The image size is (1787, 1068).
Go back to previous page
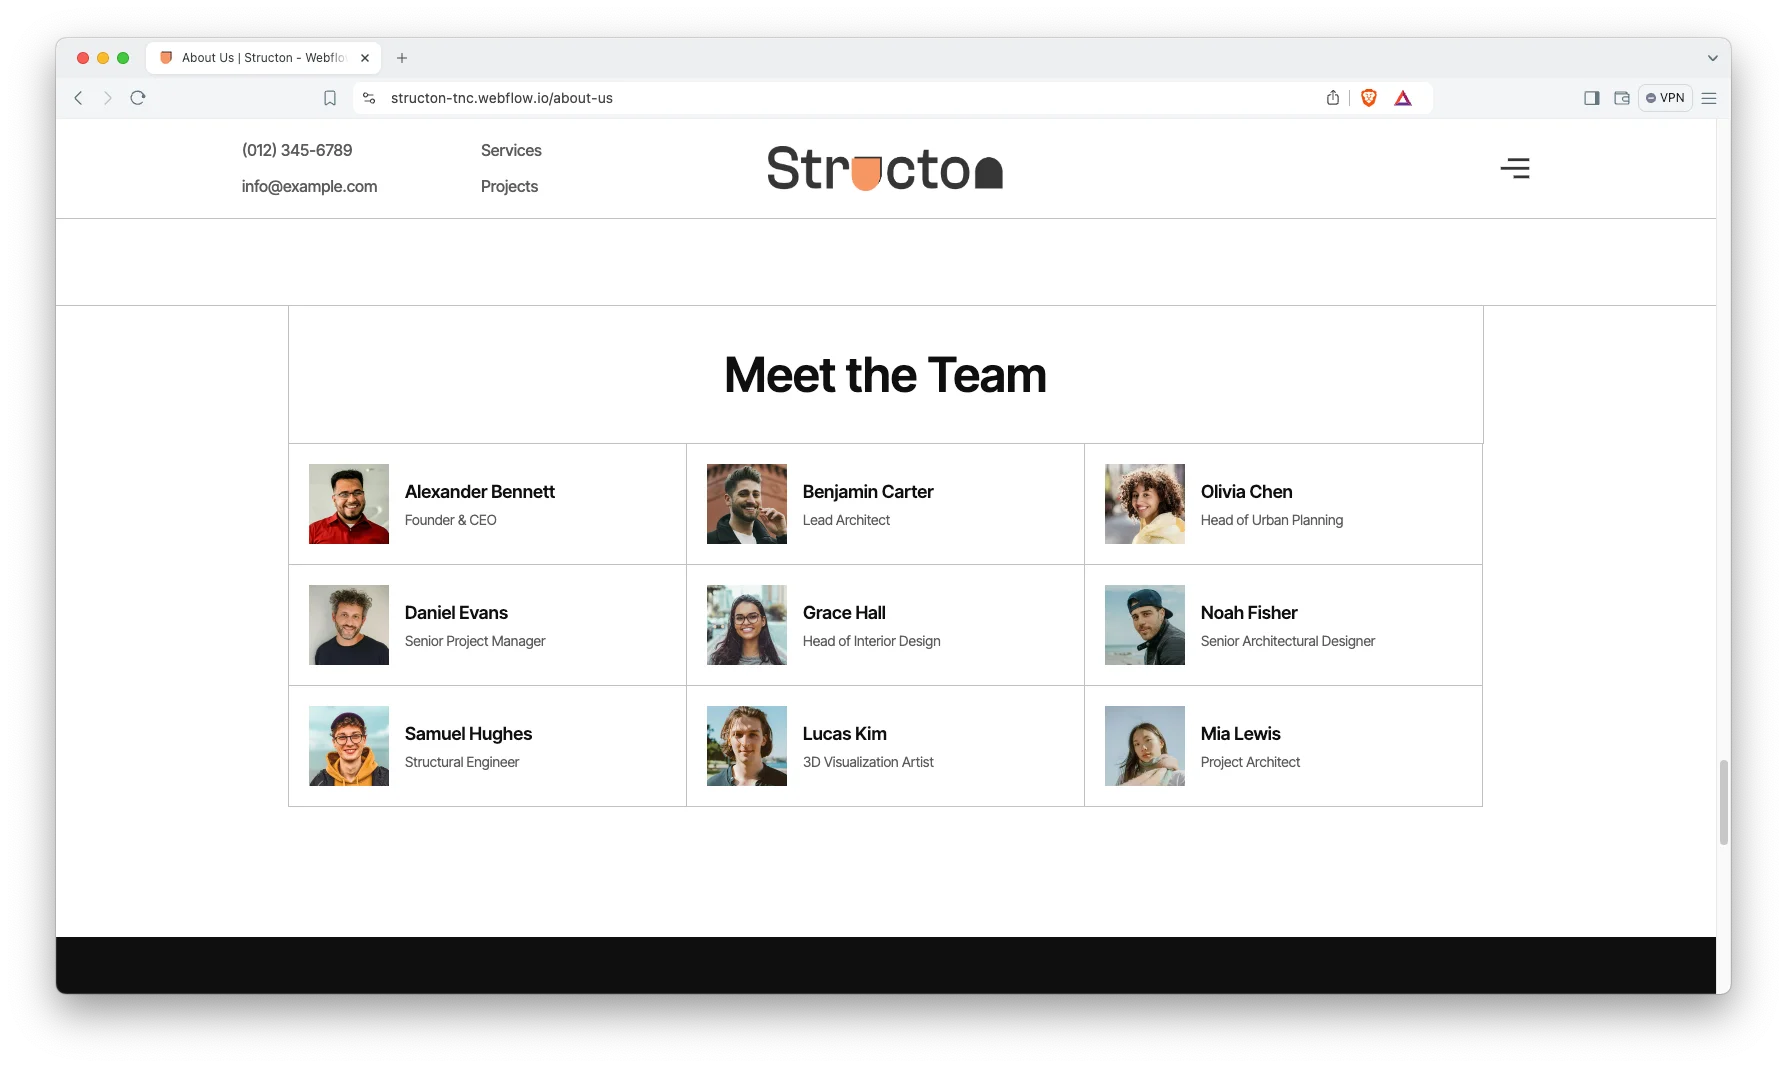click(x=79, y=98)
